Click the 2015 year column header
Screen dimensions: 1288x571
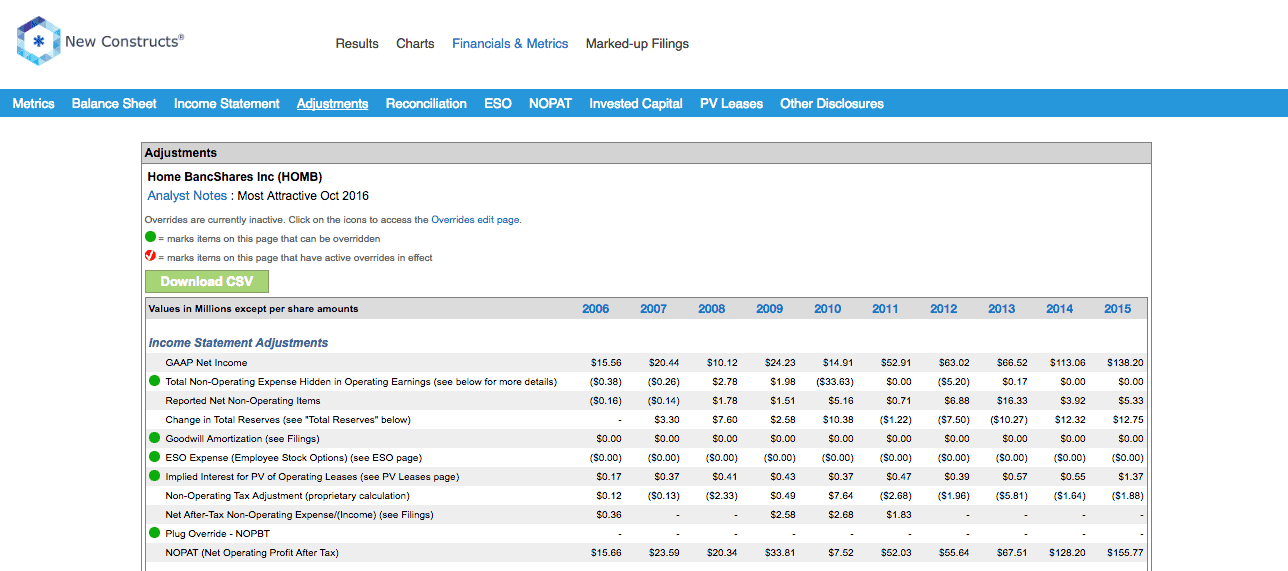click(x=1118, y=309)
